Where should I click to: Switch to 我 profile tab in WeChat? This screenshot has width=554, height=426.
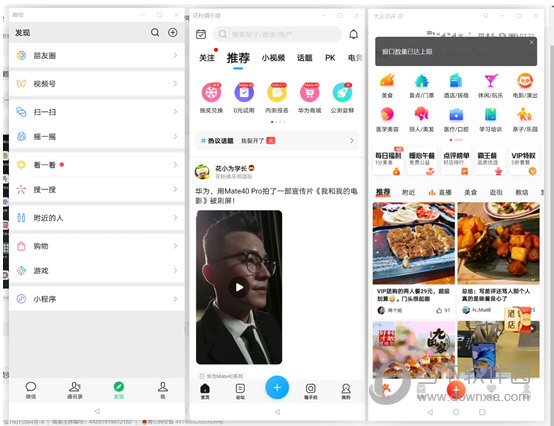163,390
